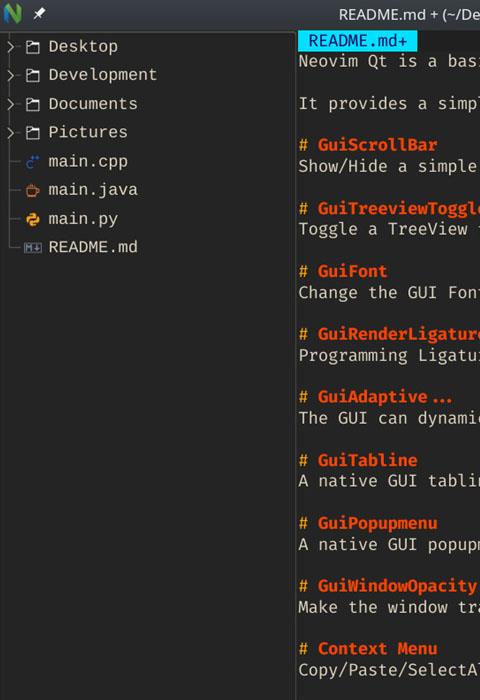Click the Documents folder icon

click(33, 104)
